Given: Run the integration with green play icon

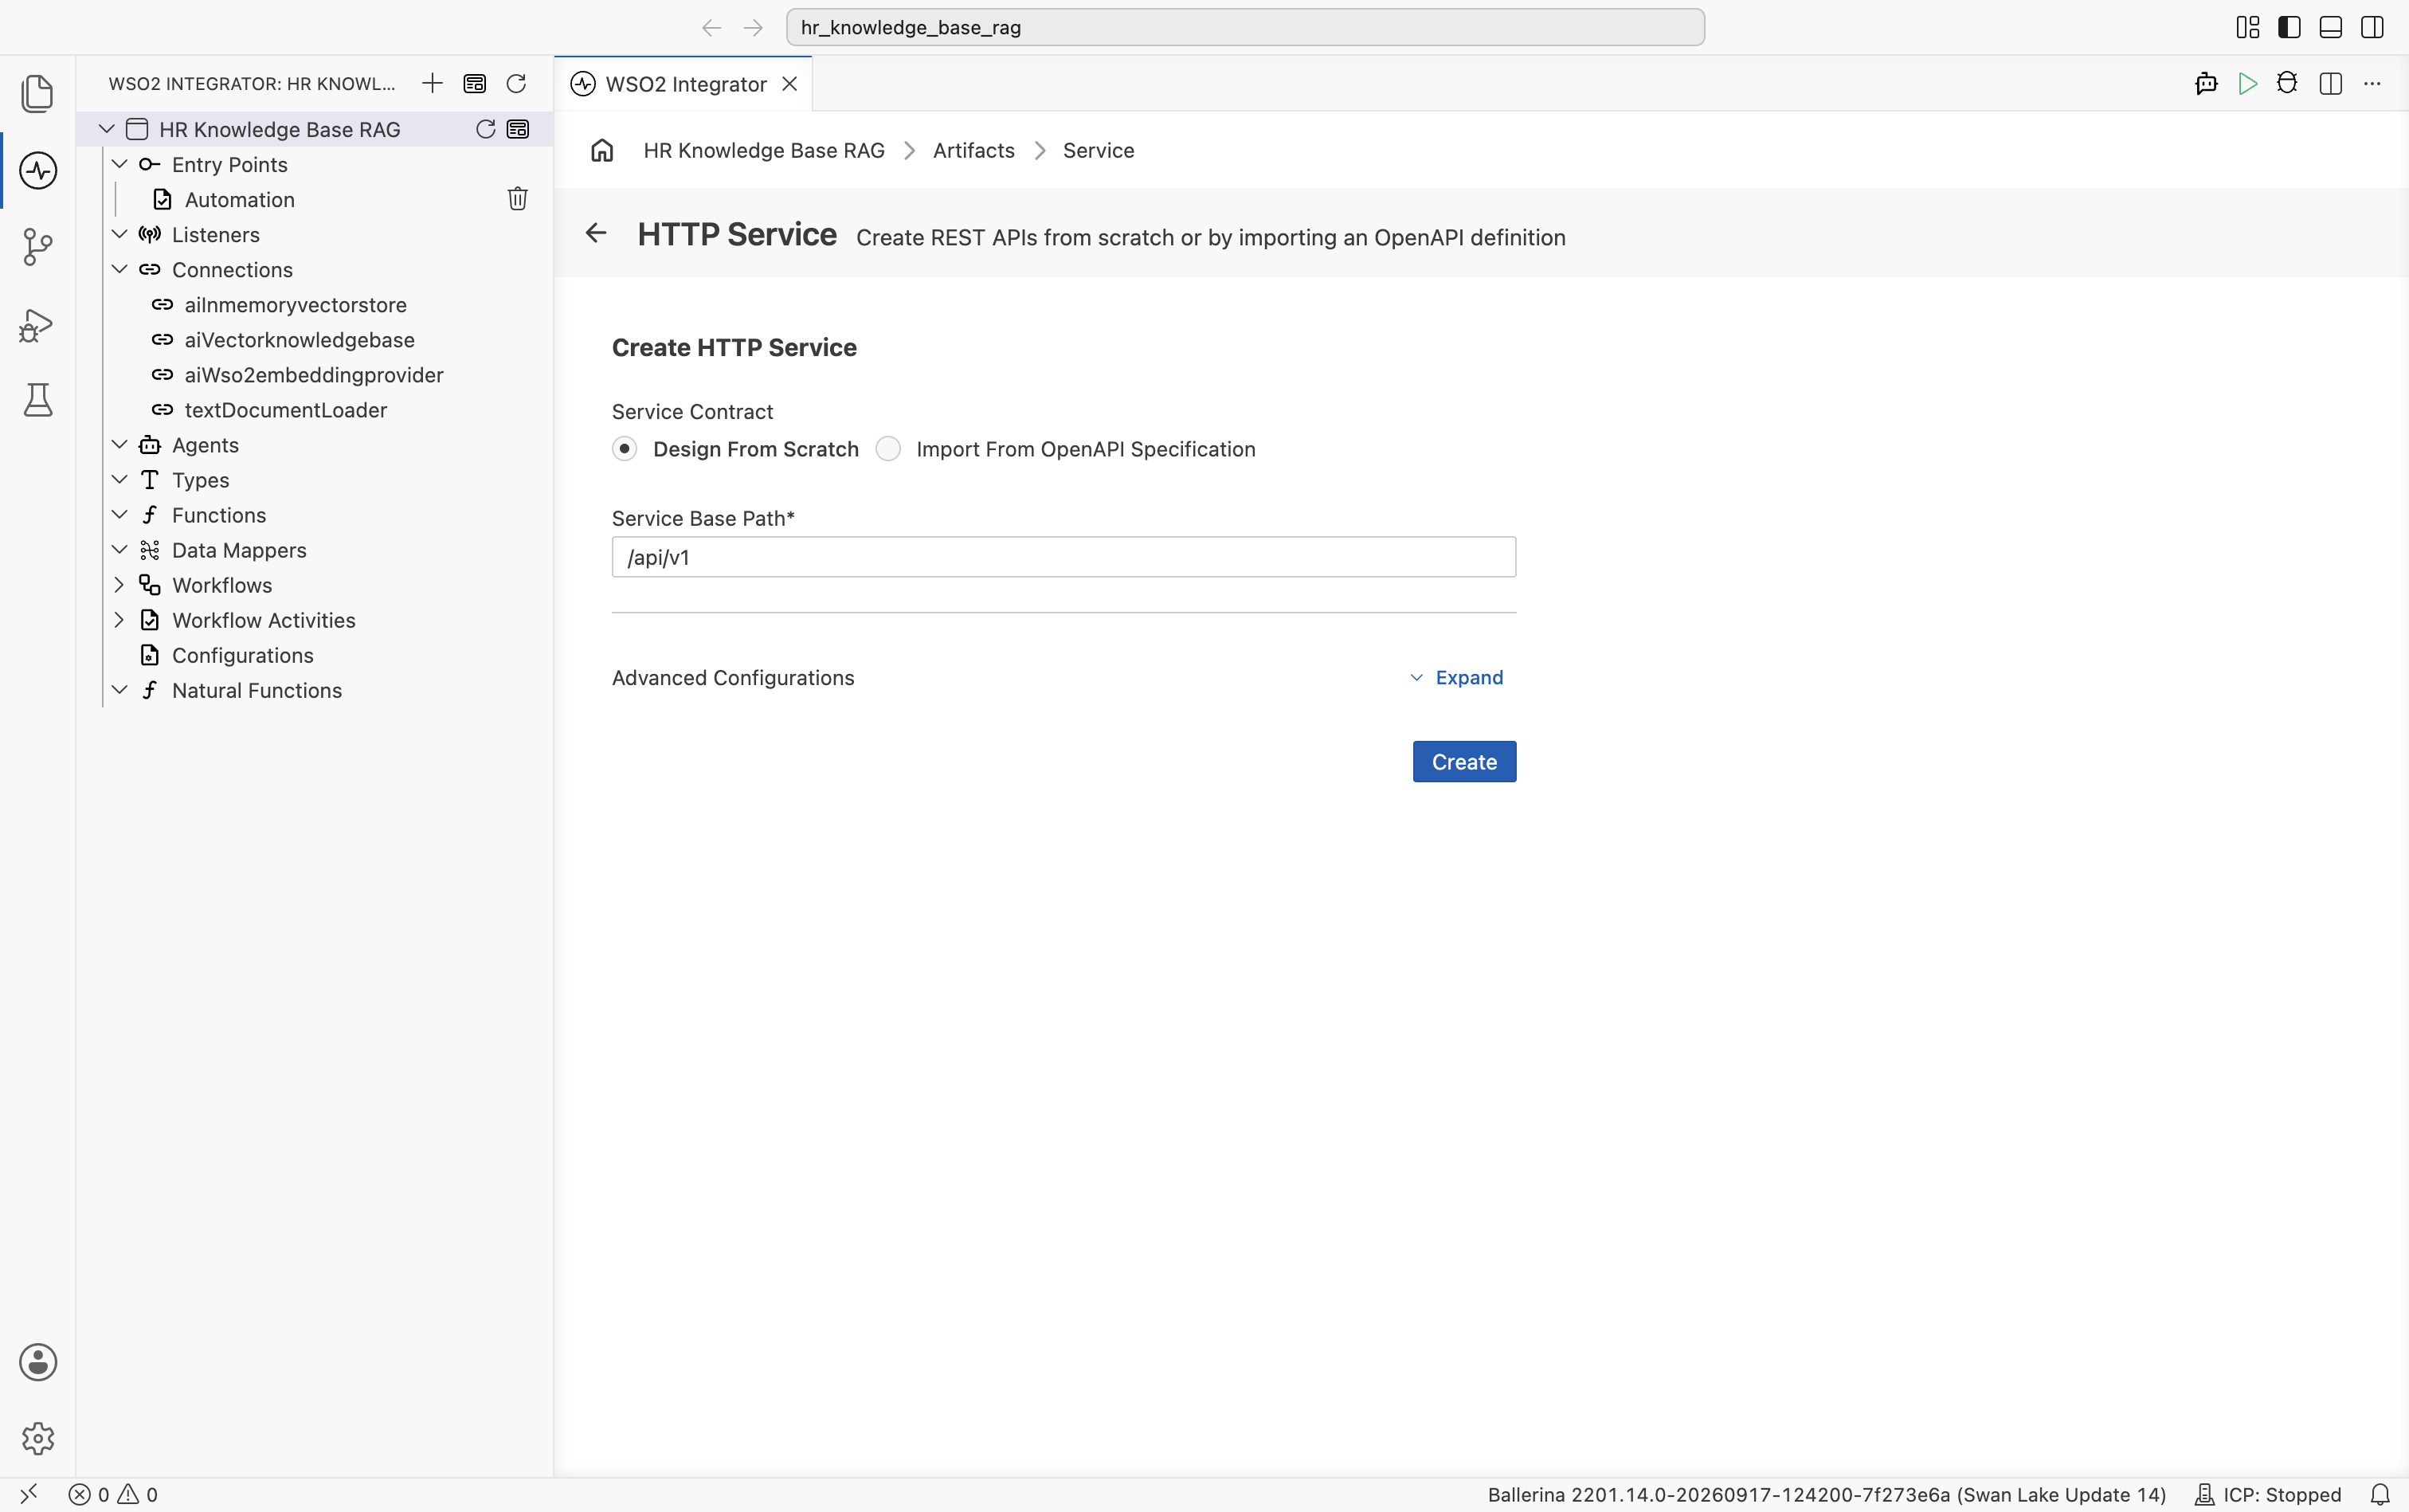Looking at the screenshot, I should point(2247,84).
